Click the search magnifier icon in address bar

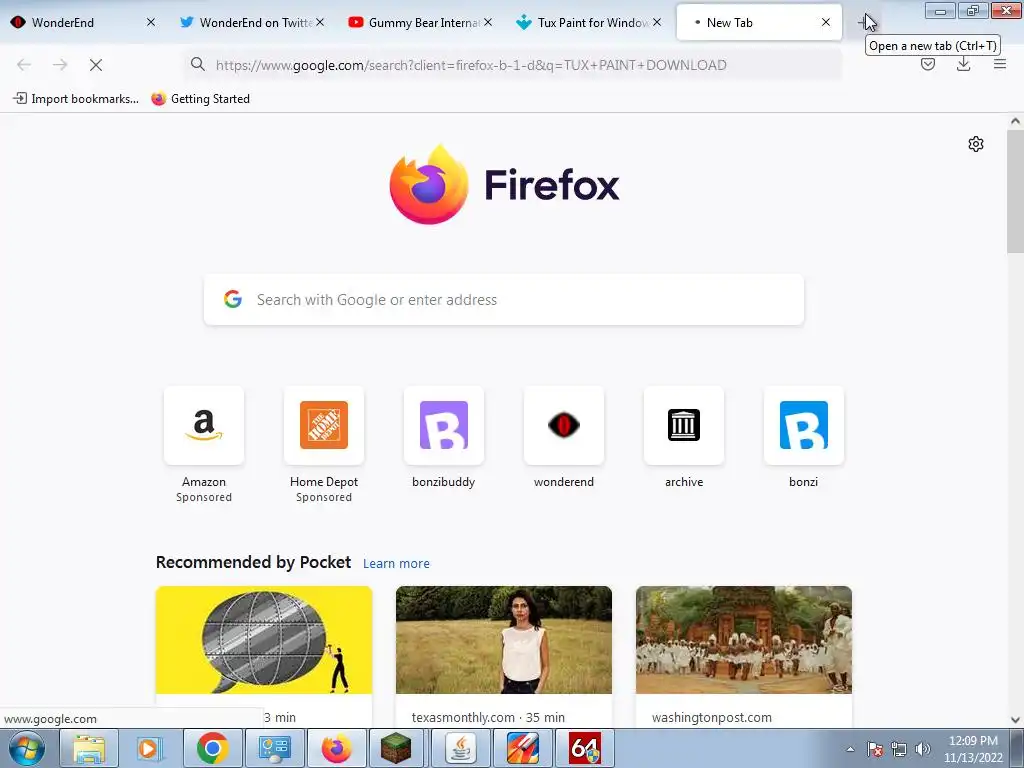point(198,64)
